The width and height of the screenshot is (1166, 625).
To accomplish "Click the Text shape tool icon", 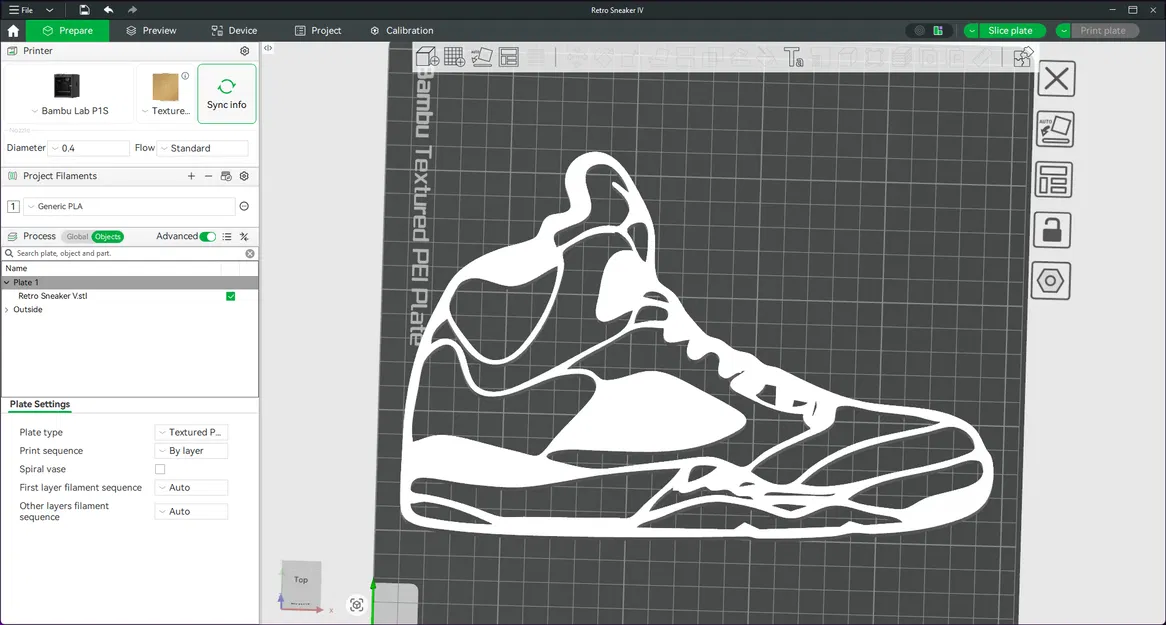I will point(794,57).
